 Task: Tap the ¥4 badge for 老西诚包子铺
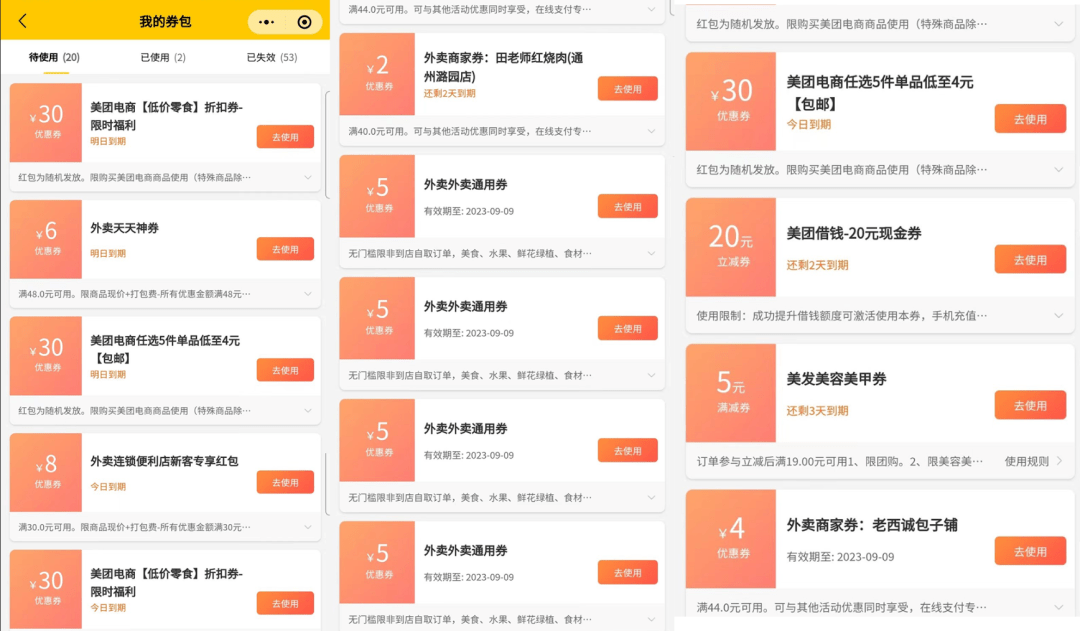point(730,539)
